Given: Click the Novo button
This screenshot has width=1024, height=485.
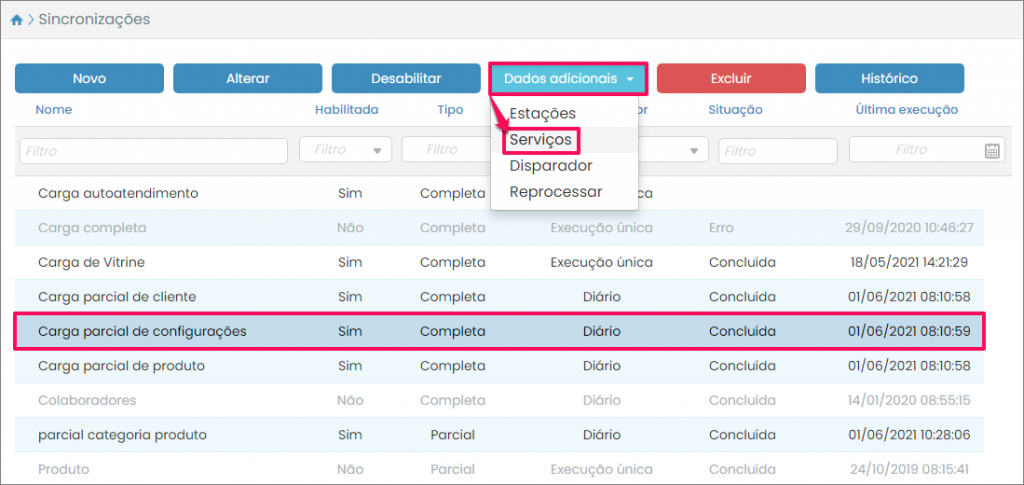Looking at the screenshot, I should click(89, 78).
